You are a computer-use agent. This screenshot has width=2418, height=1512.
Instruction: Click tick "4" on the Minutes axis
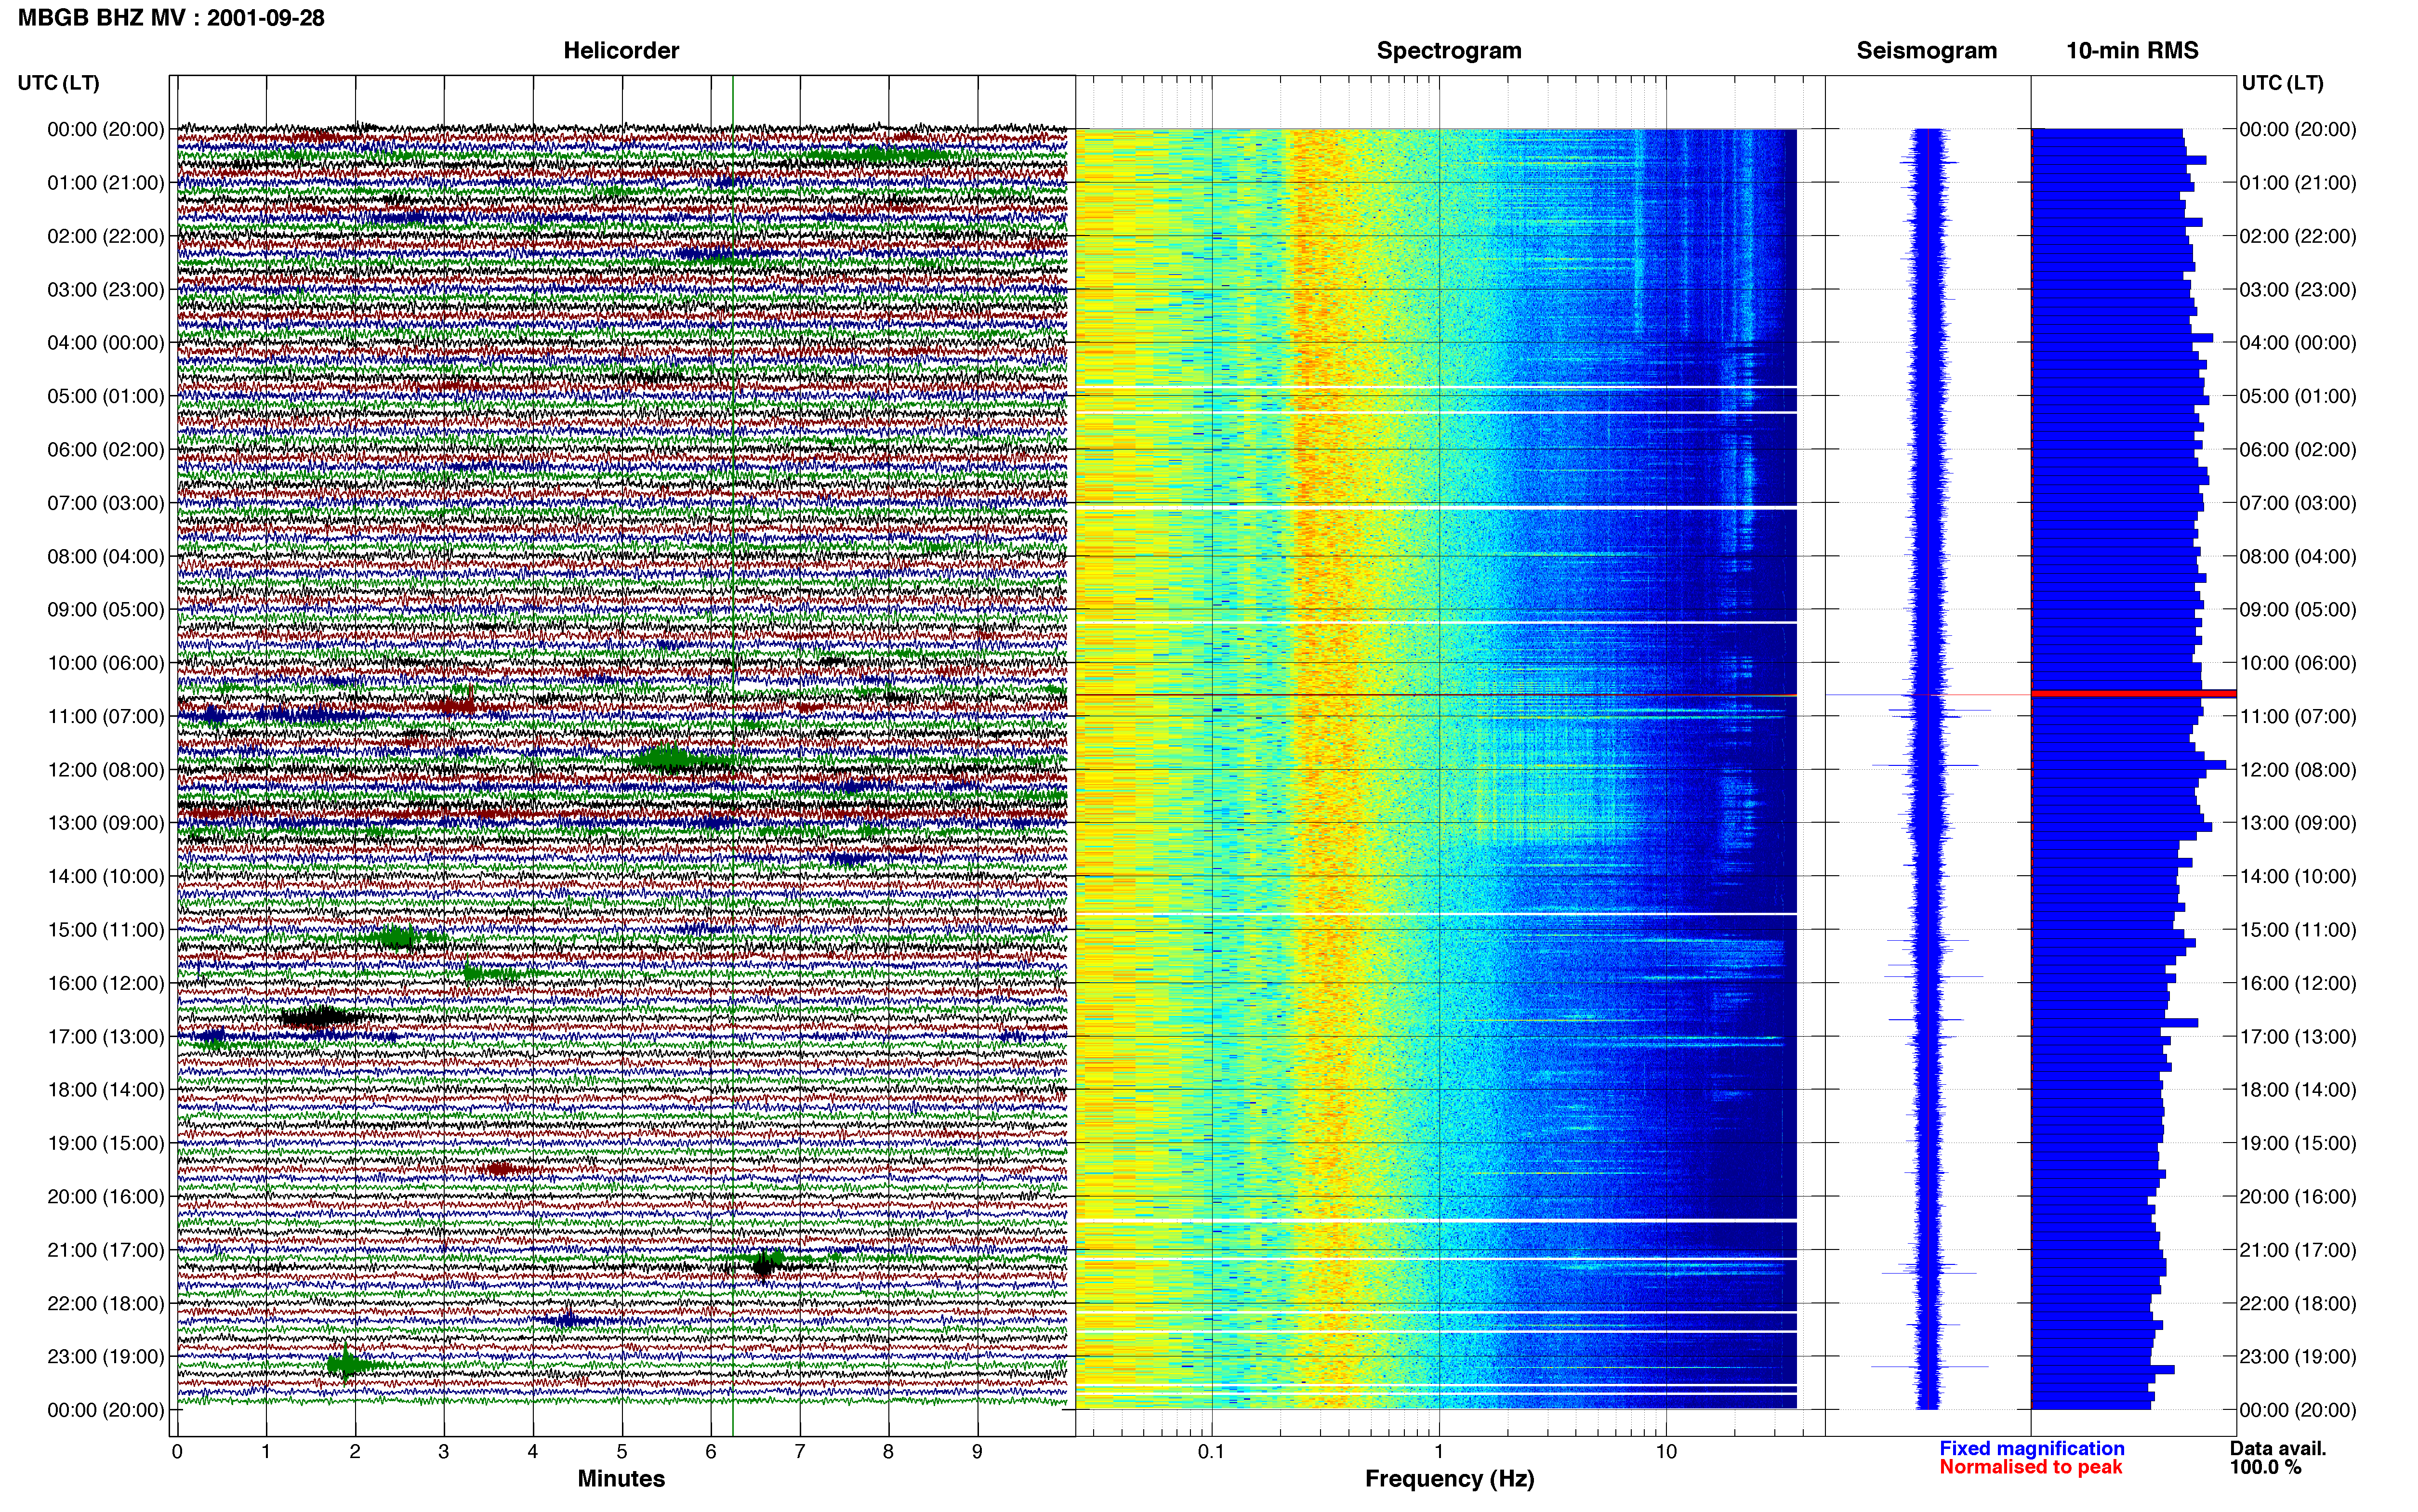point(533,1452)
